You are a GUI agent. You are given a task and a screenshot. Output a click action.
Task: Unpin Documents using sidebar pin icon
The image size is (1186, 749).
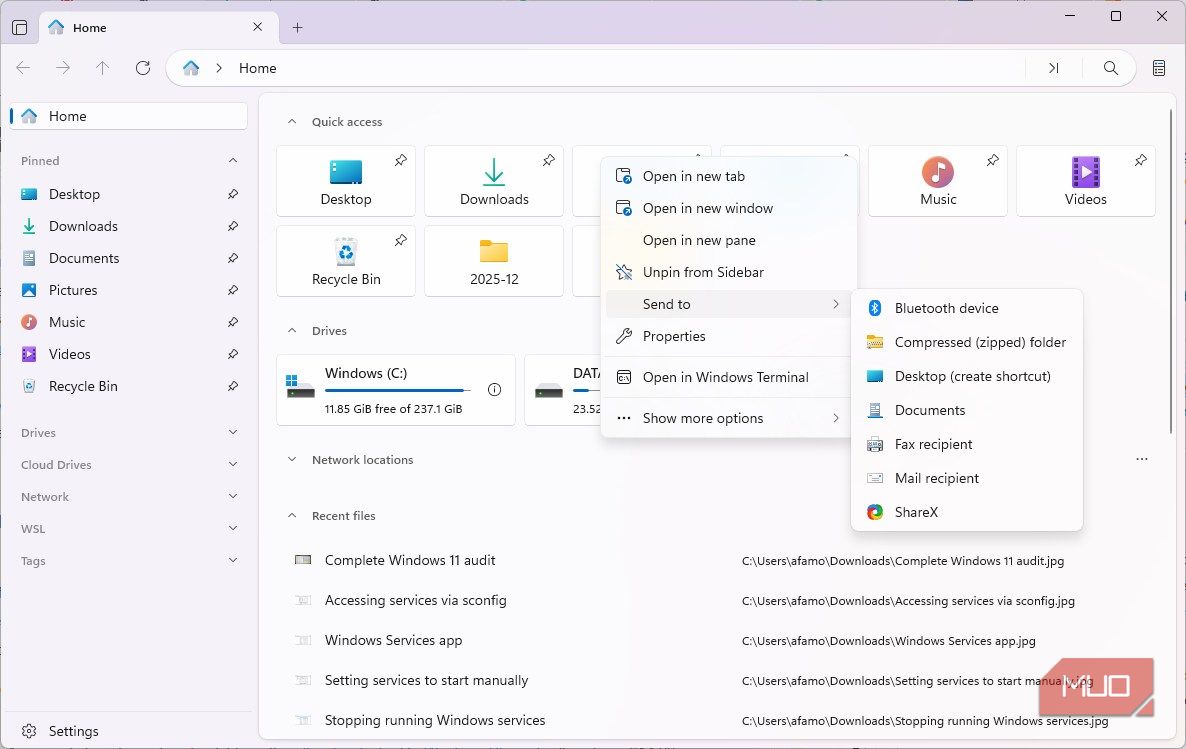pyautogui.click(x=233, y=258)
